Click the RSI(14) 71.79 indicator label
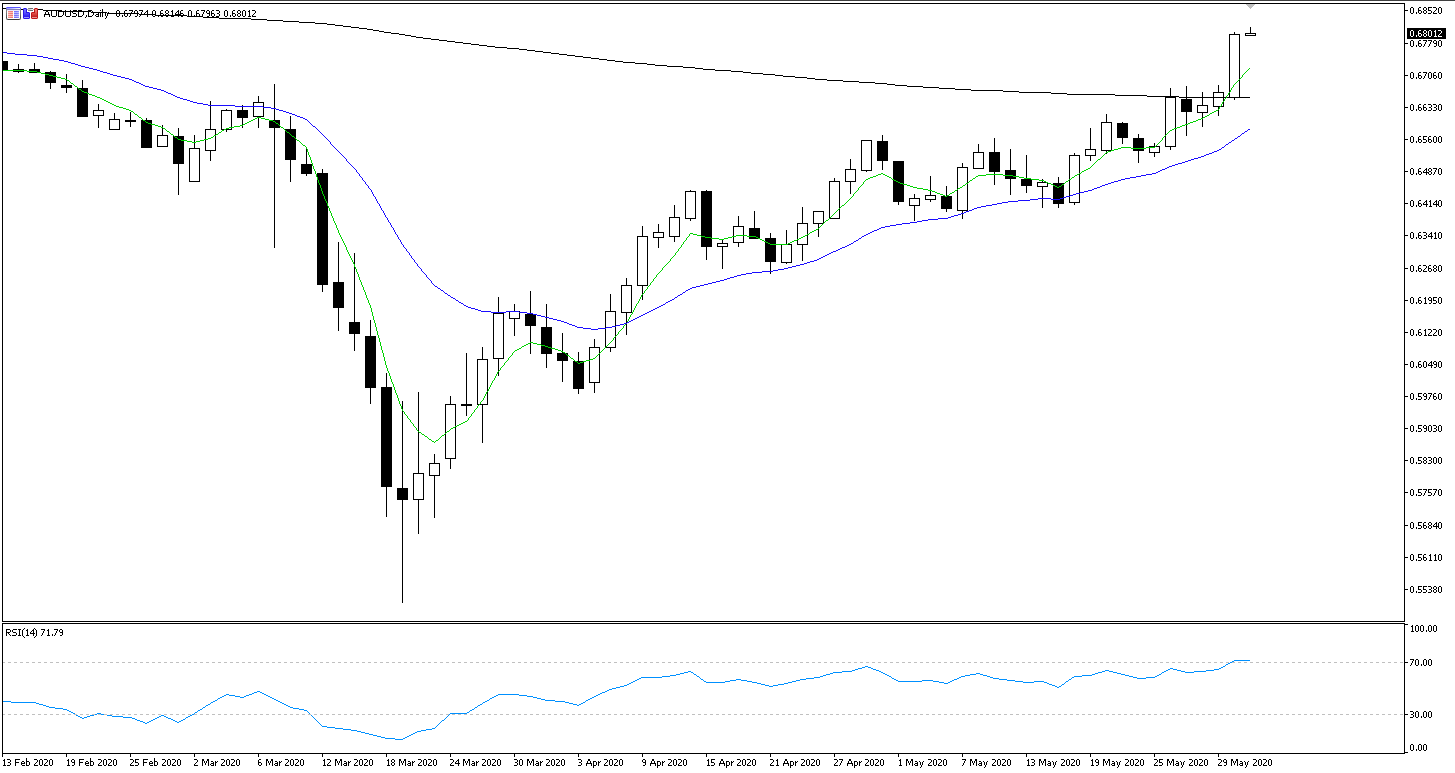Image resolution: width=1455 pixels, height=773 pixels. point(34,632)
